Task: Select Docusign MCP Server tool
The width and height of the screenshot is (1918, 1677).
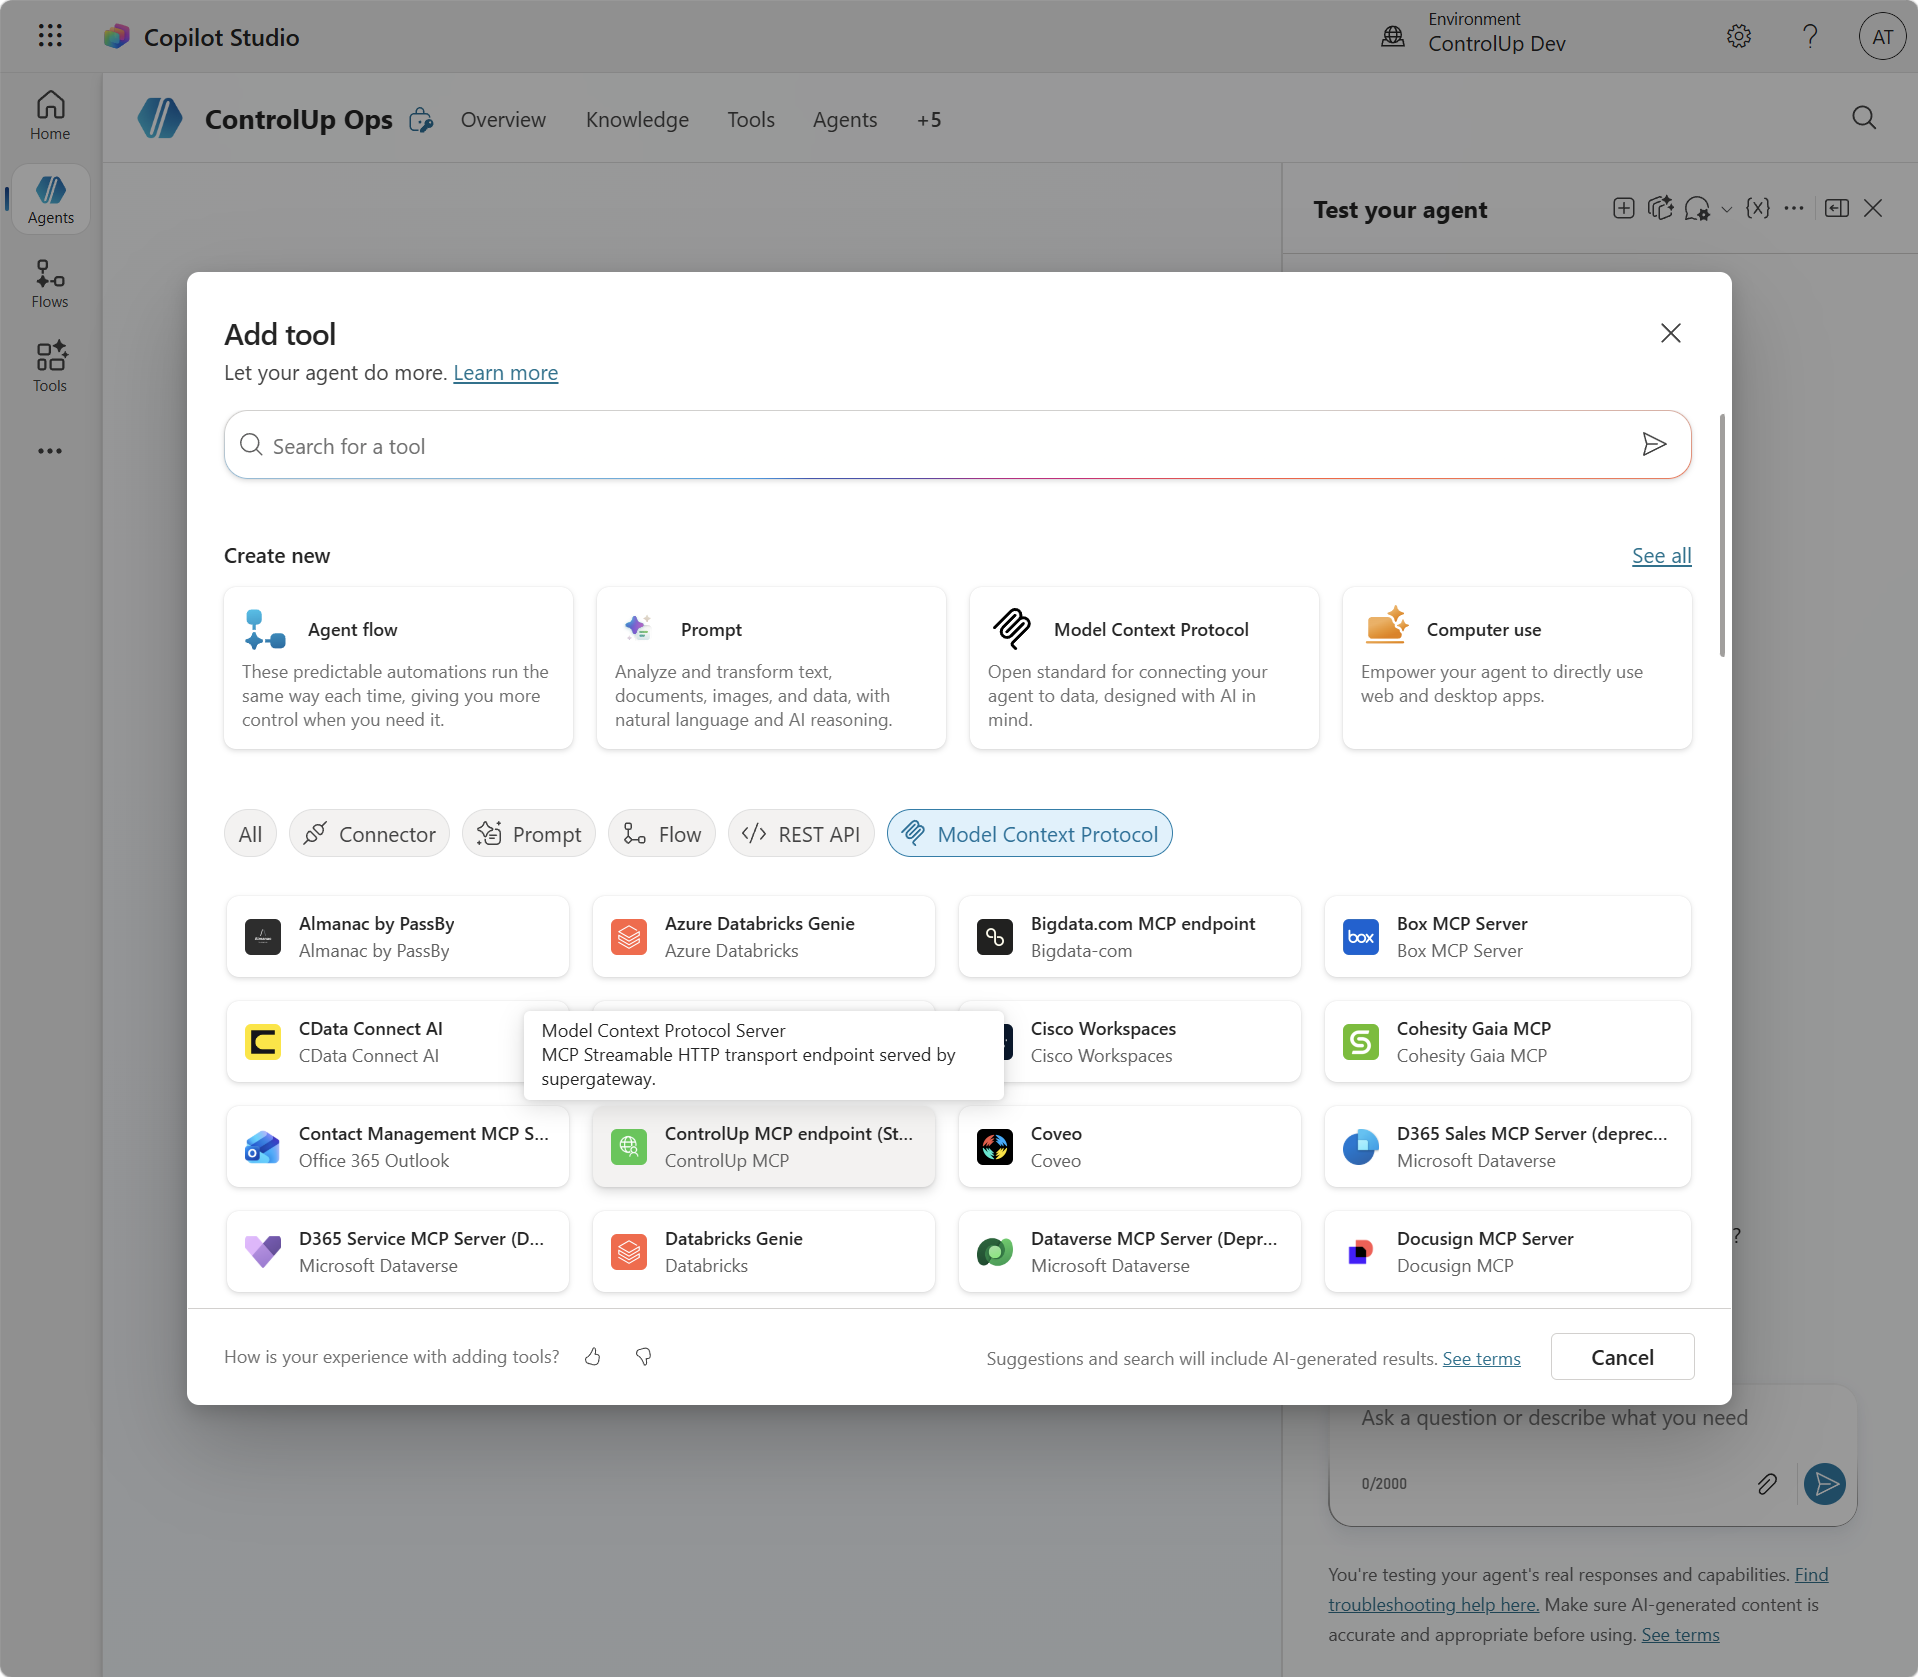Action: point(1508,1252)
